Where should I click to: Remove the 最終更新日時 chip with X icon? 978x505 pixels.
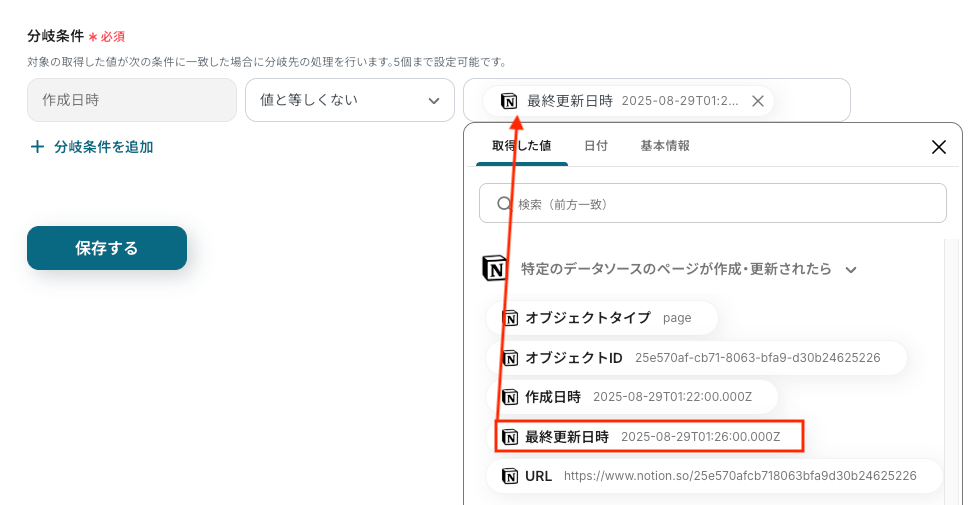coord(758,101)
